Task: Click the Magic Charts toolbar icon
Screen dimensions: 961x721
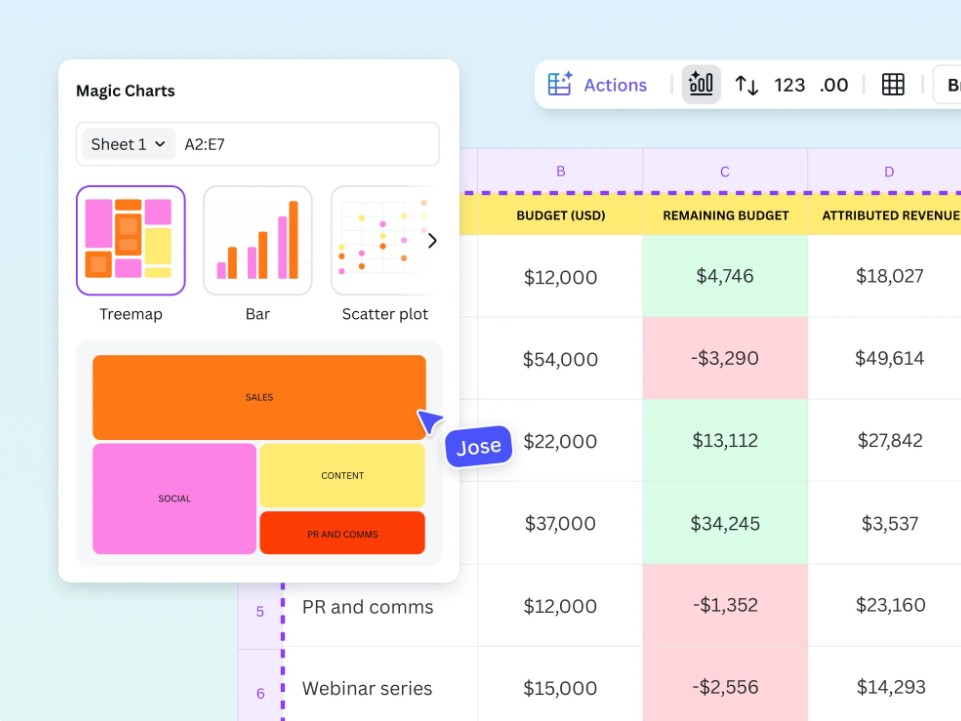Action: (x=701, y=84)
